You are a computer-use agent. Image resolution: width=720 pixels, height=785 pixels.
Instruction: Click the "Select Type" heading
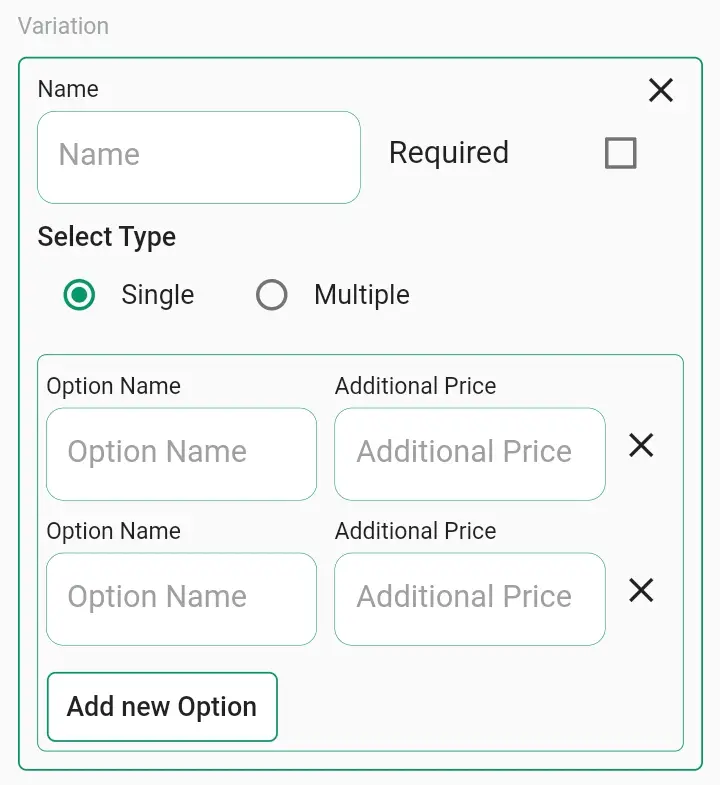107,237
